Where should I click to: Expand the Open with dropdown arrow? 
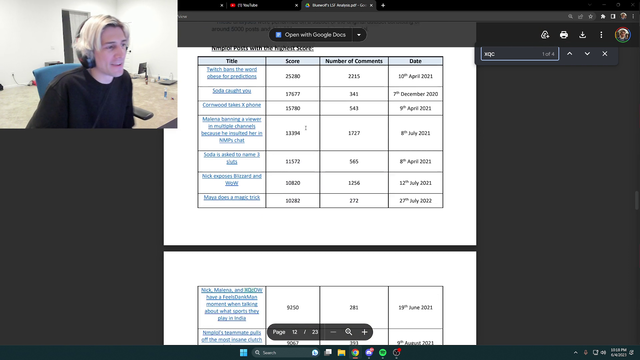359,35
